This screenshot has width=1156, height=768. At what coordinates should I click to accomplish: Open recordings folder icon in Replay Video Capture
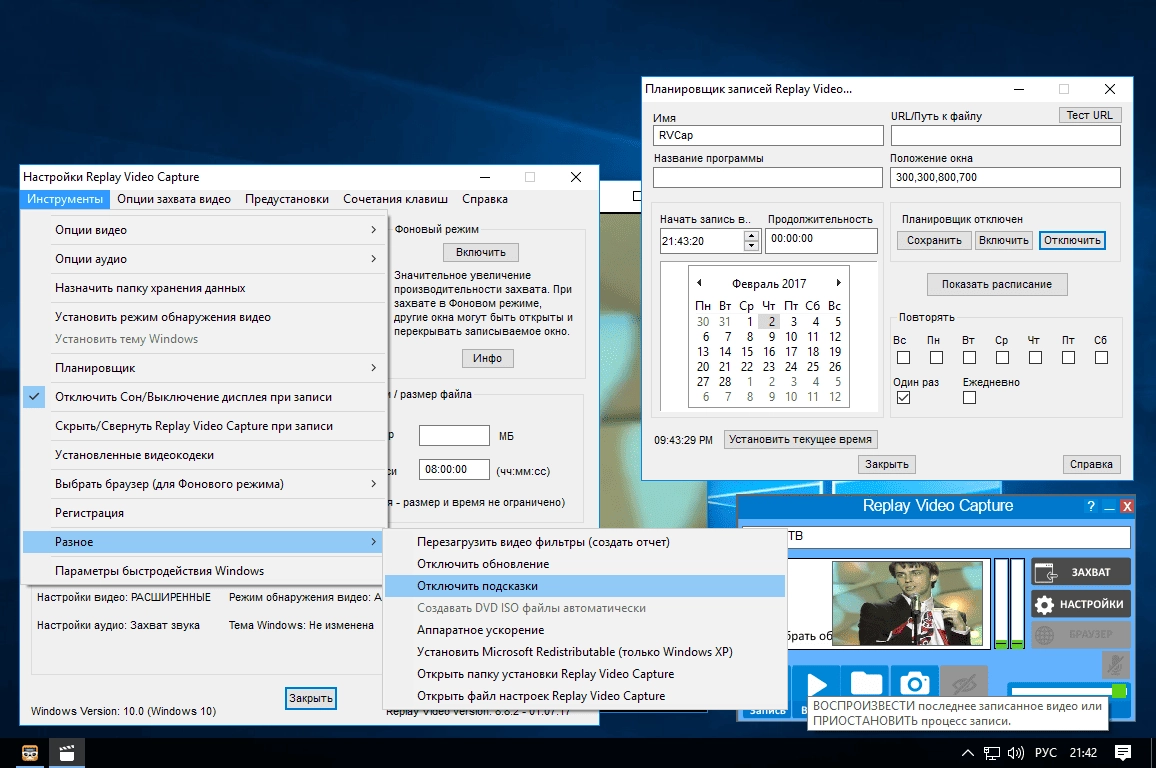pos(866,685)
